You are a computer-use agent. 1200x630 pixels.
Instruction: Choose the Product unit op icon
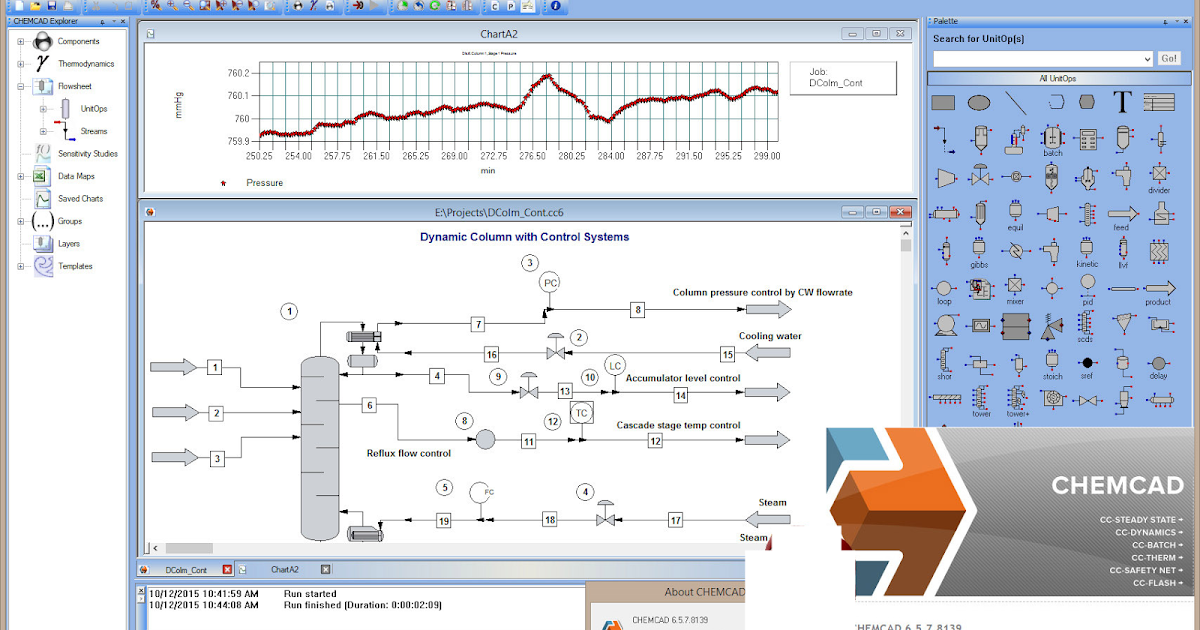(1160, 286)
